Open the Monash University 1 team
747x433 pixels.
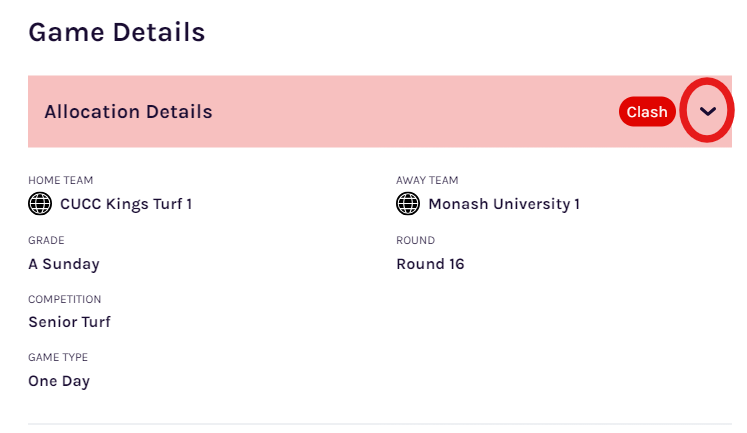point(504,204)
